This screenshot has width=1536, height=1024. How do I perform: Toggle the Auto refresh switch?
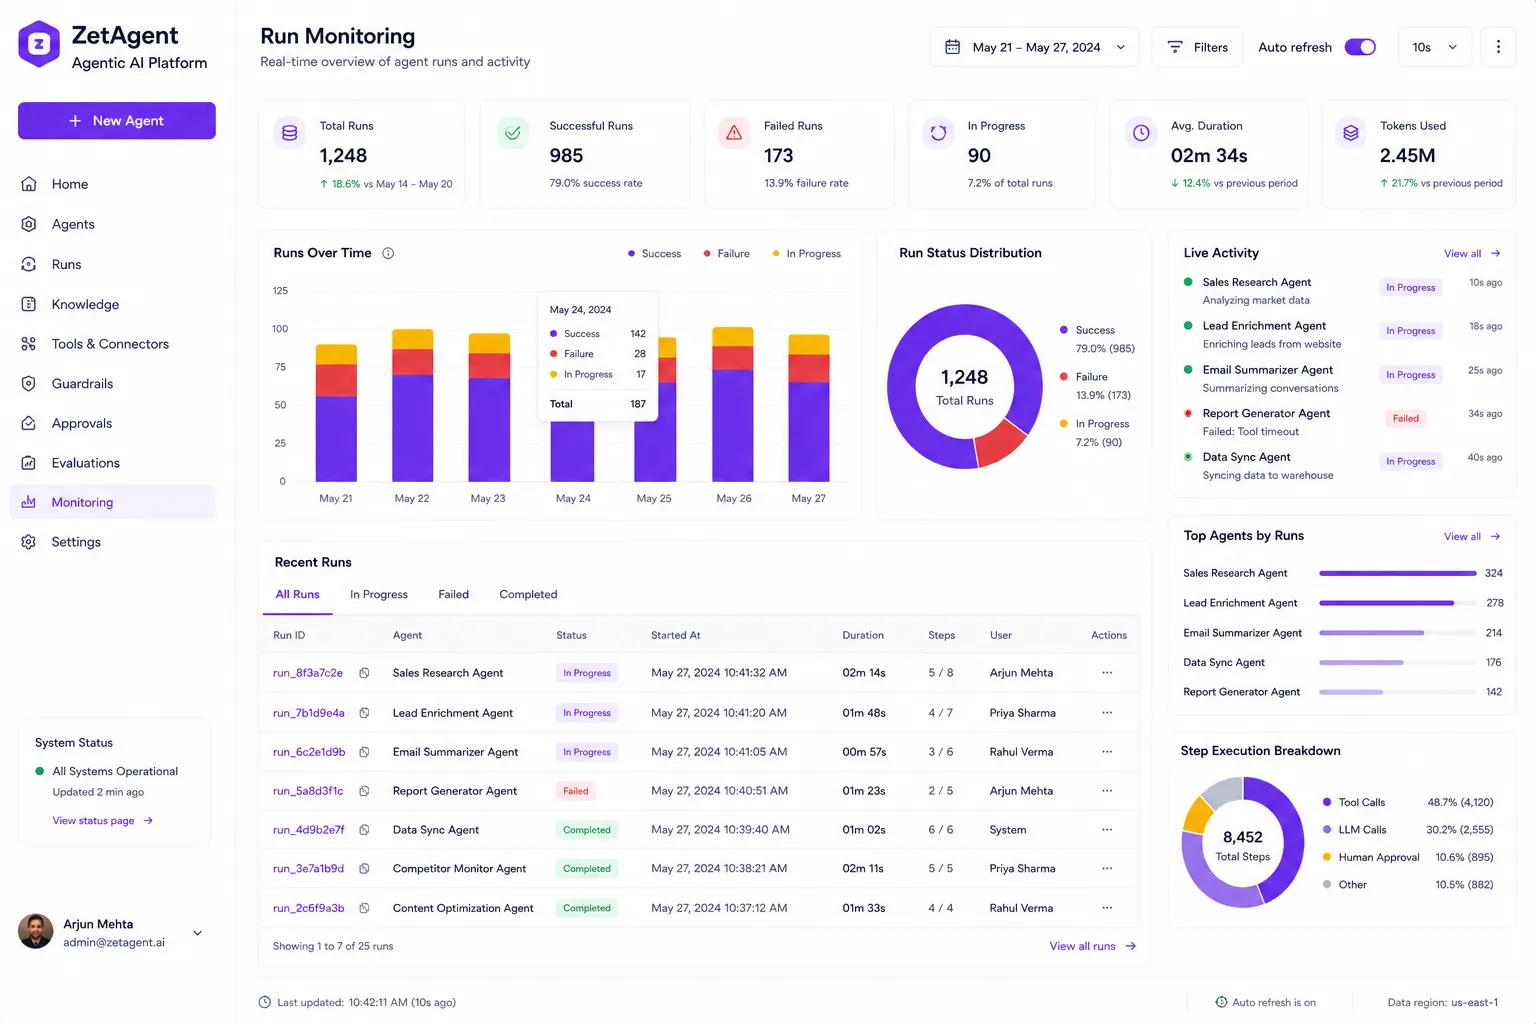[x=1360, y=47]
